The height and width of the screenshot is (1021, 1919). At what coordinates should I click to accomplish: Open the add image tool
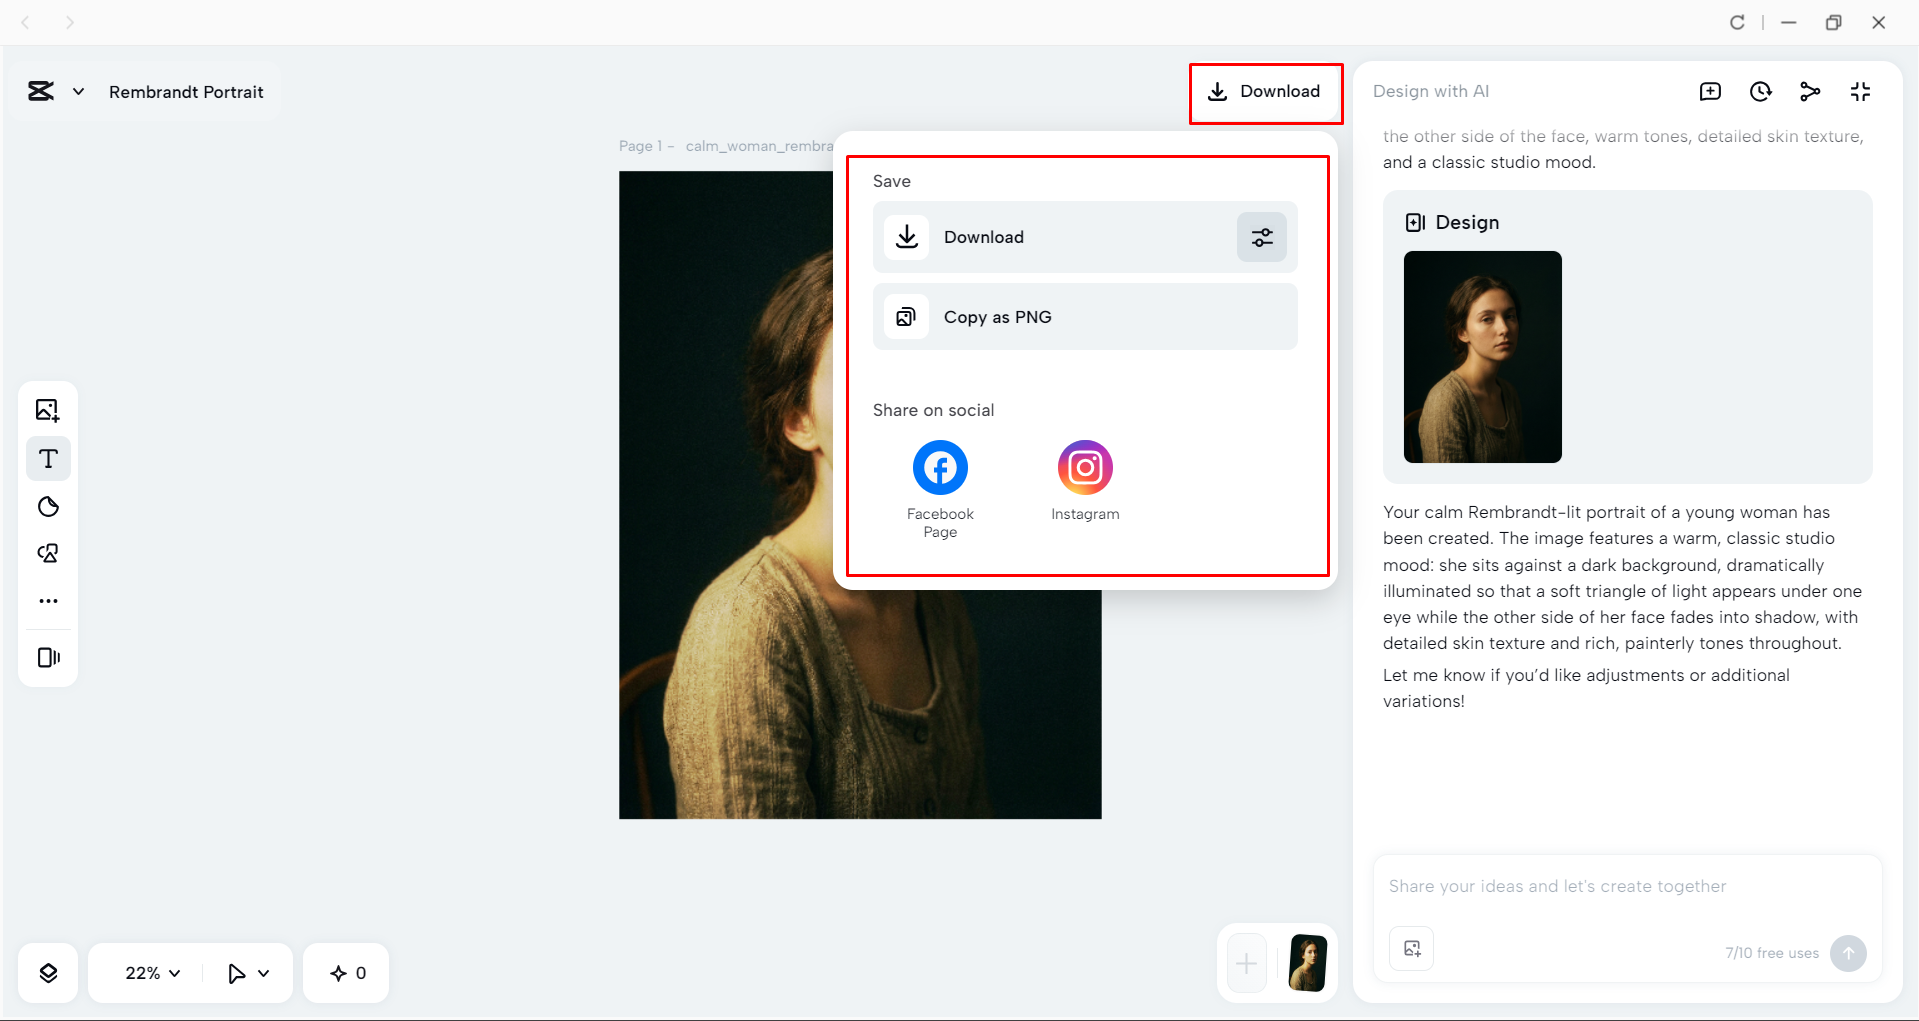48,410
